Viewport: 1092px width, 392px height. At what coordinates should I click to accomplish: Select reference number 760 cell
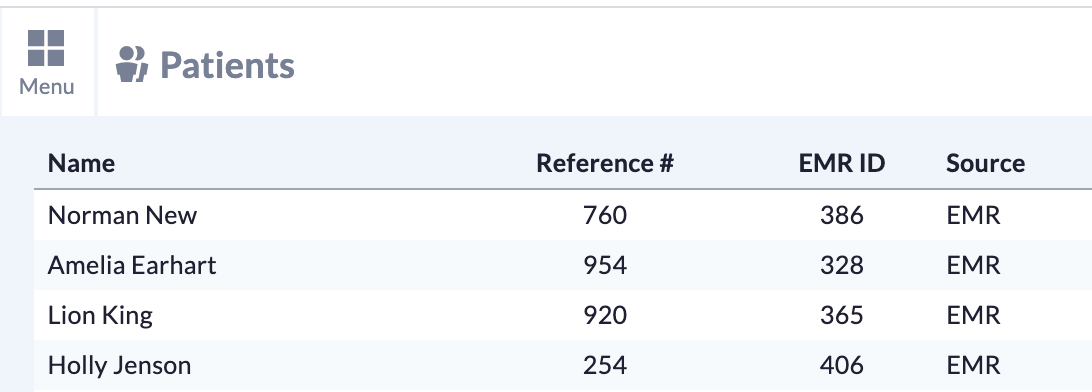[605, 215]
